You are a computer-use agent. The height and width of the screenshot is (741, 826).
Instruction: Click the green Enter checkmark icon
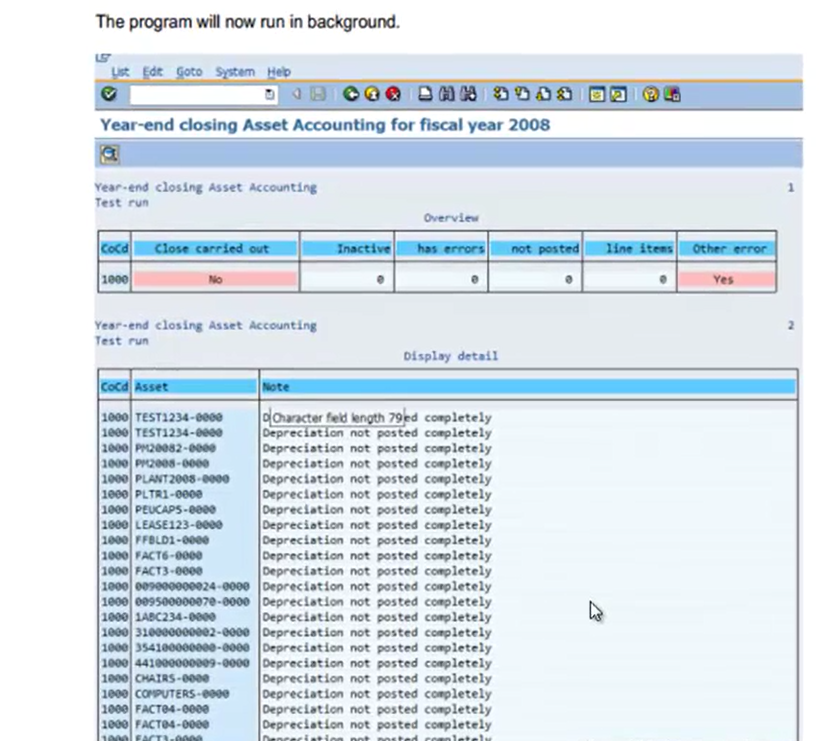[109, 94]
